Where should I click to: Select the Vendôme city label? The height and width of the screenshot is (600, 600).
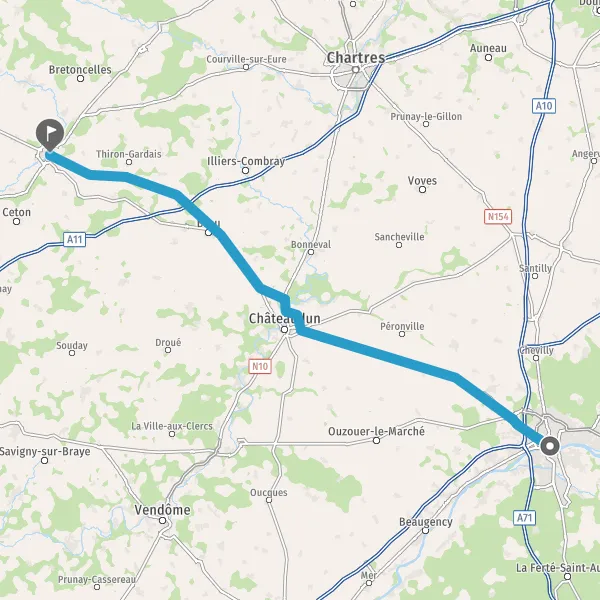pyautogui.click(x=162, y=510)
